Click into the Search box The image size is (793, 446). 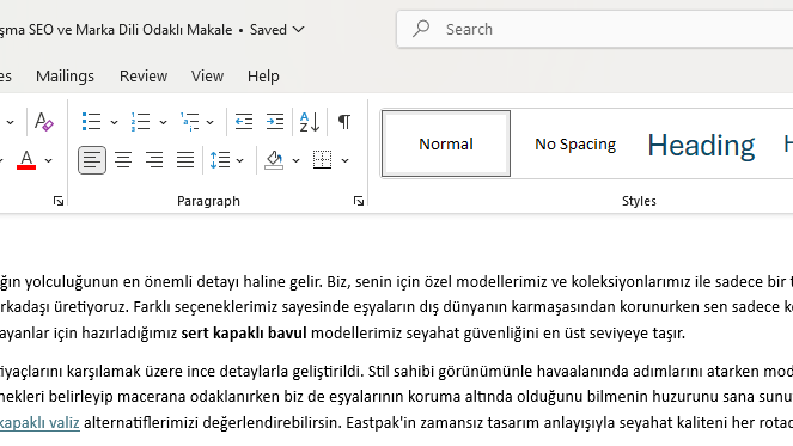(595, 29)
